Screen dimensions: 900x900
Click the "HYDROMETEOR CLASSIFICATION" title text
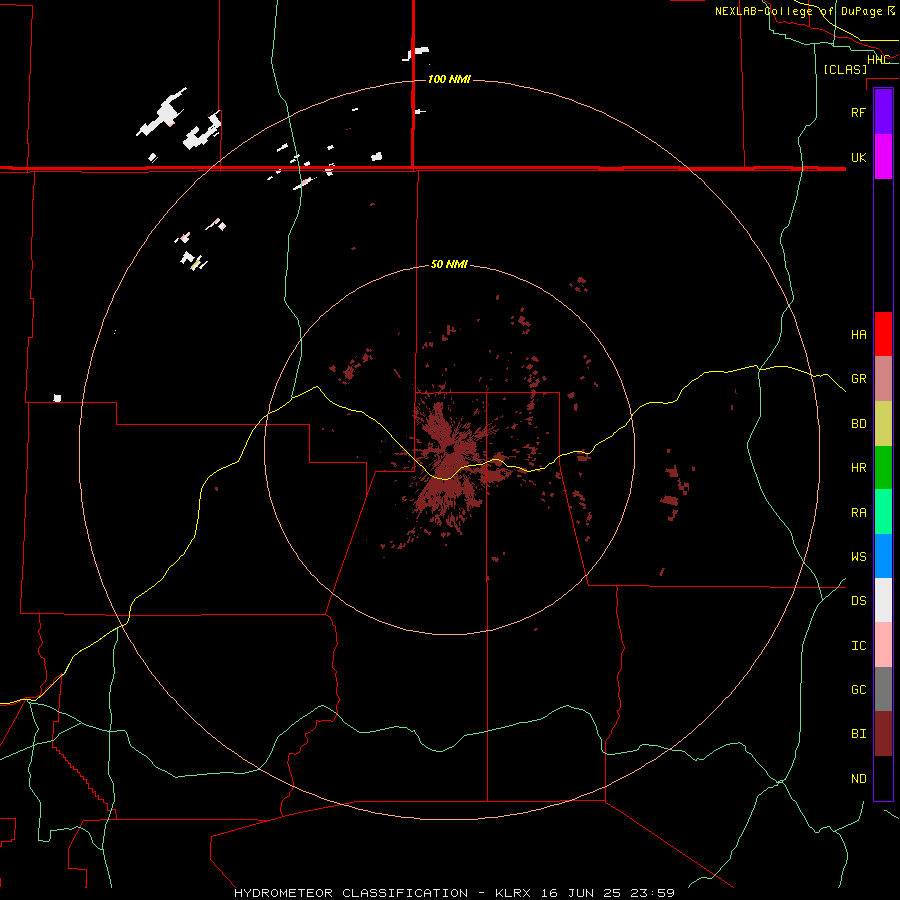pyautogui.click(x=351, y=893)
